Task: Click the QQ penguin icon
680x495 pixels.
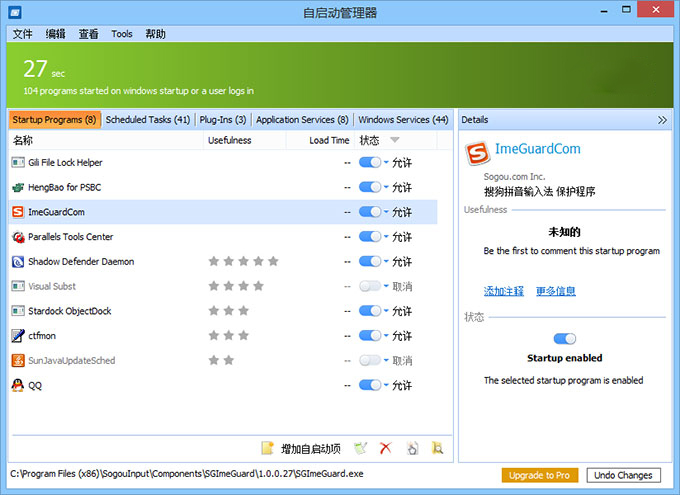Action: coord(18,385)
